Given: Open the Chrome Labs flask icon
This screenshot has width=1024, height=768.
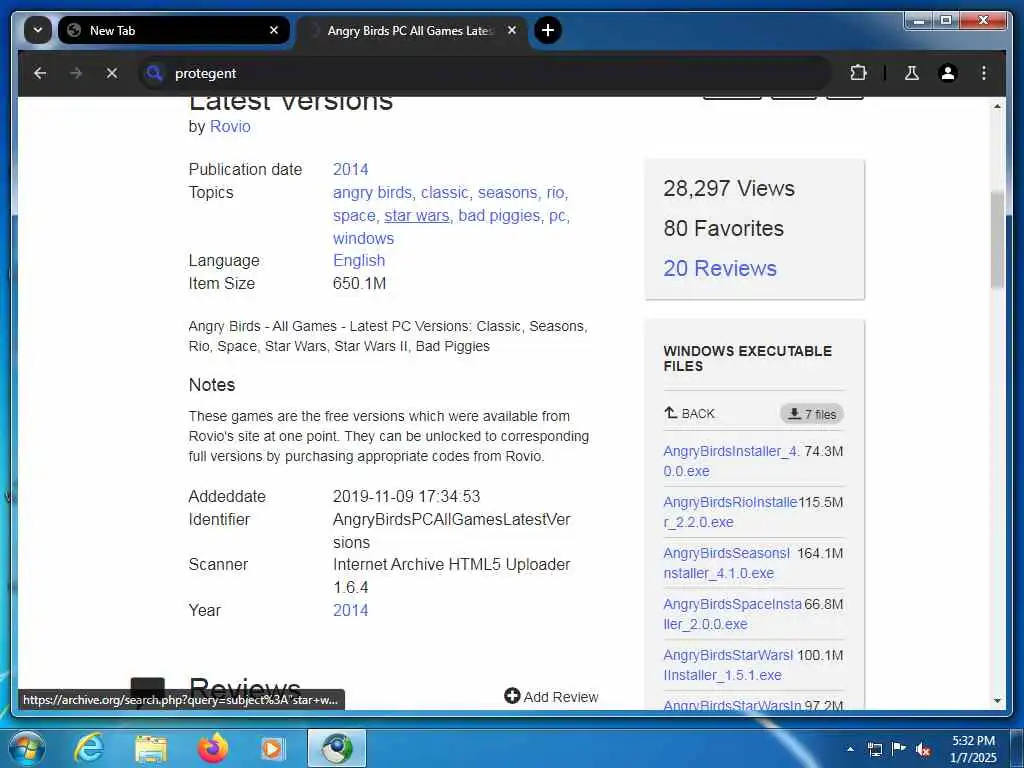Looking at the screenshot, I should 912,73.
